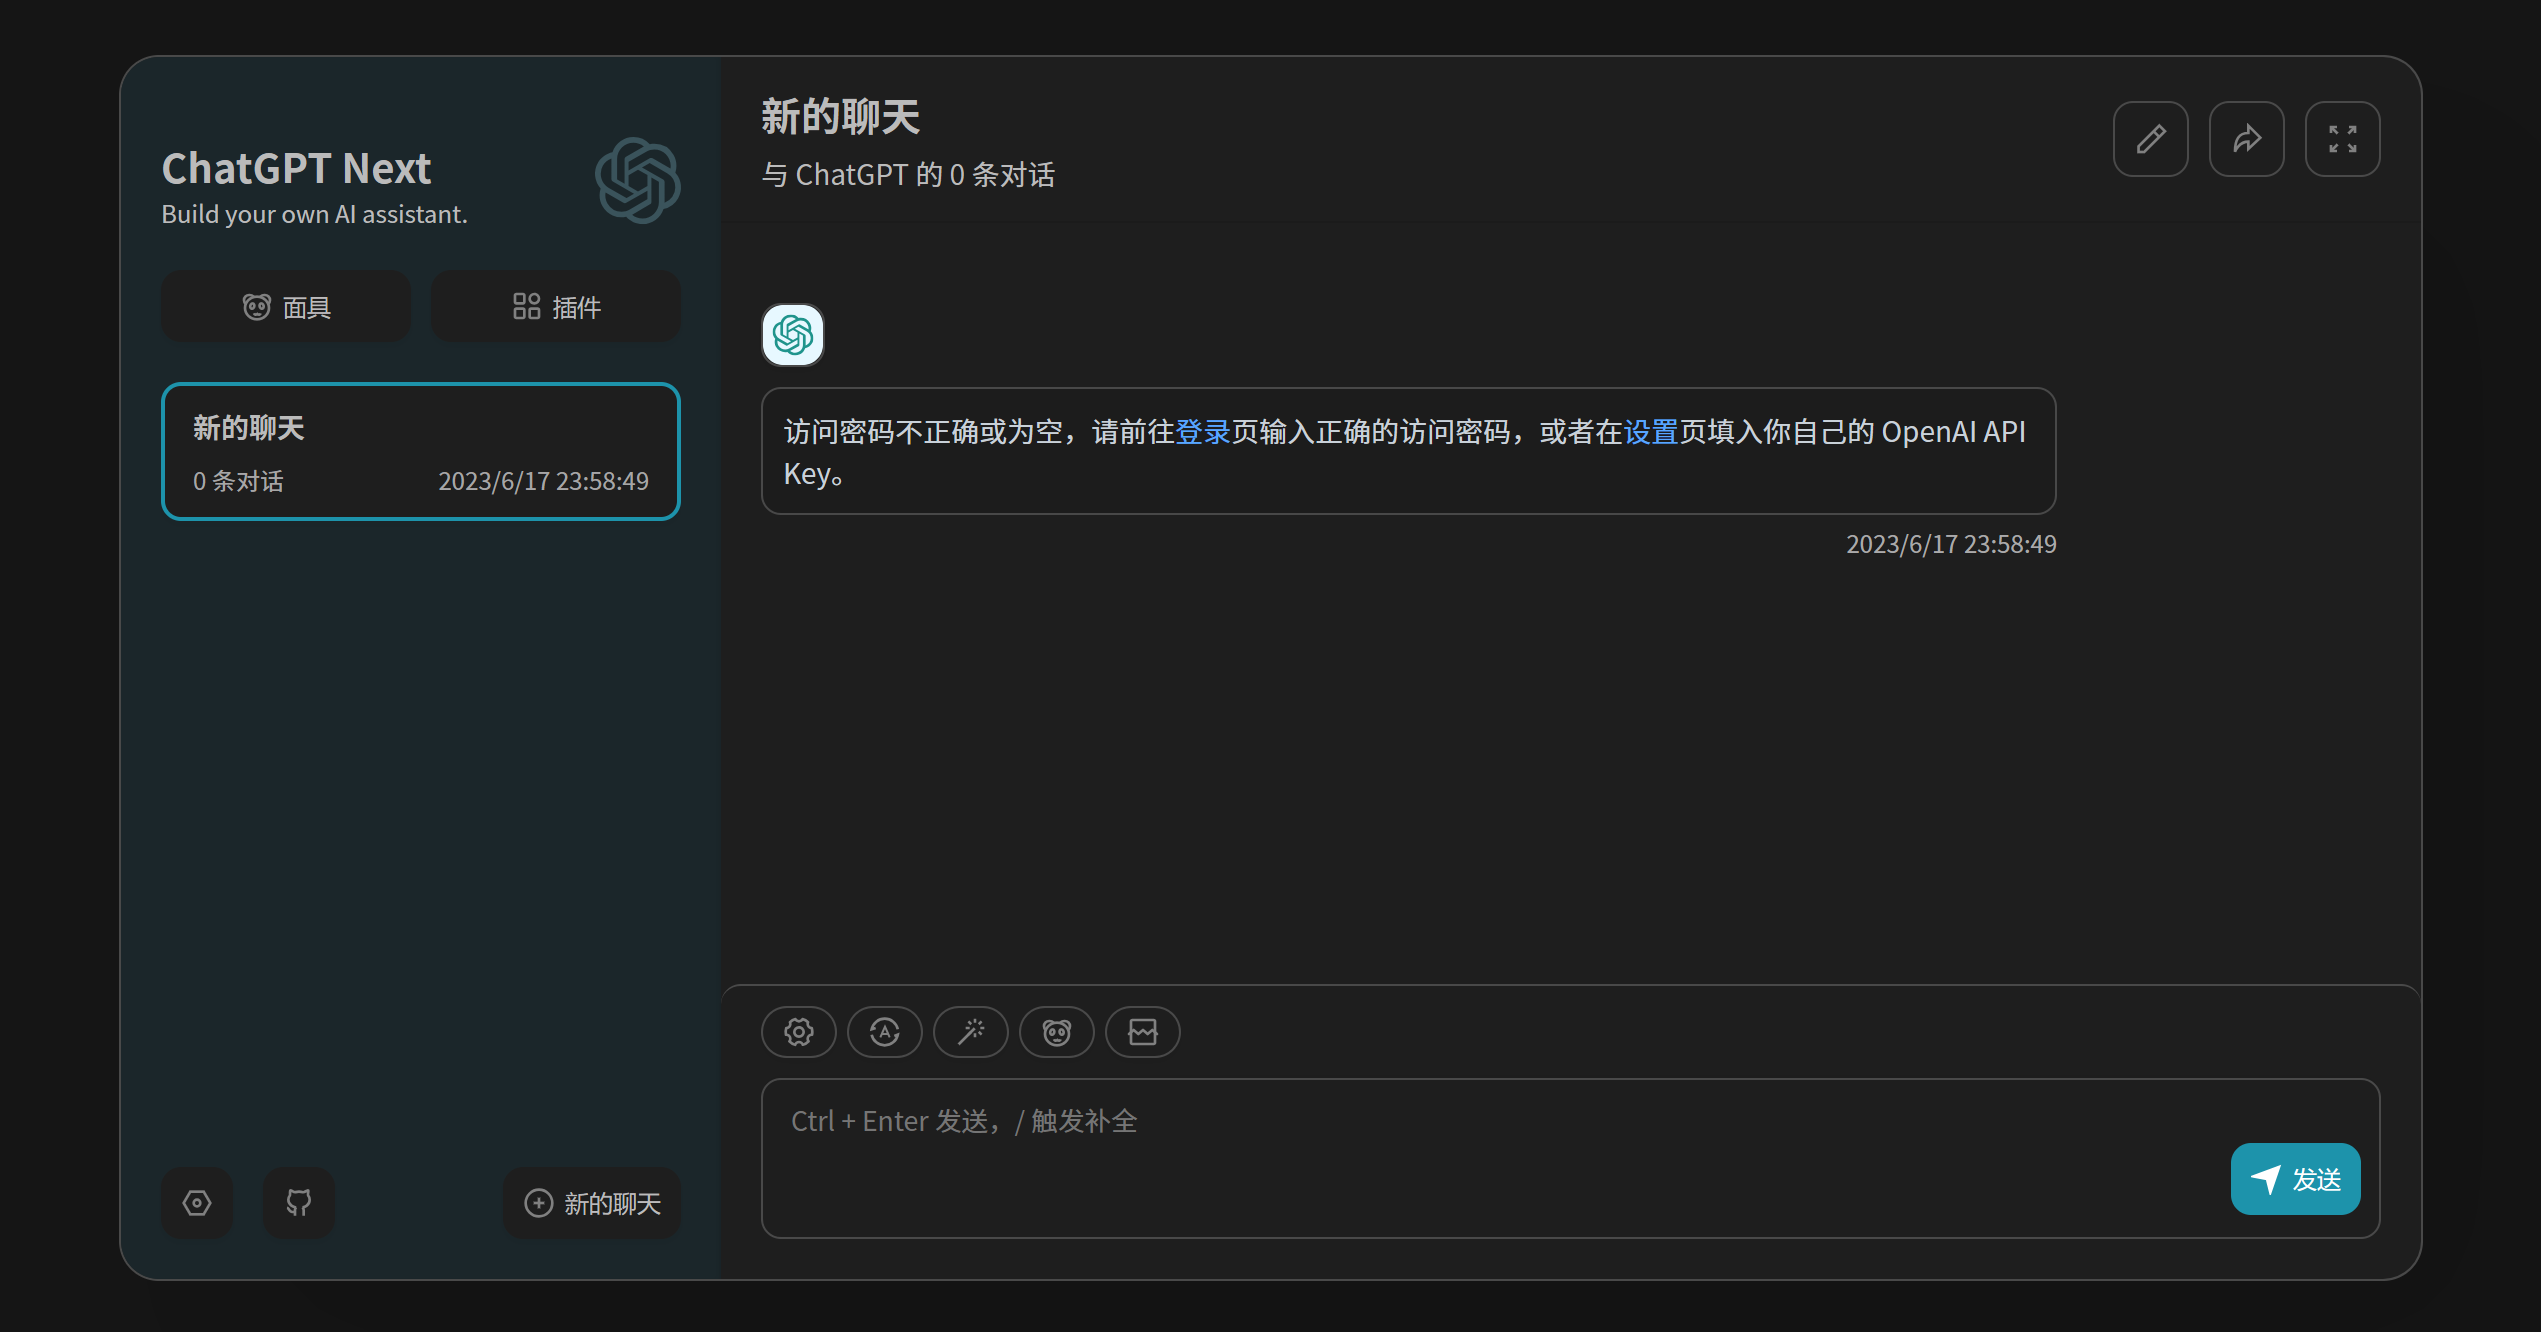Toggle fullscreen with the expand icon

click(x=2342, y=139)
